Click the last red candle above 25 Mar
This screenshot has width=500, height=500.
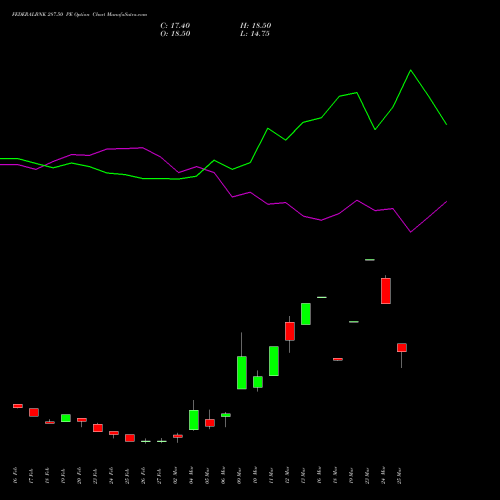pos(402,347)
